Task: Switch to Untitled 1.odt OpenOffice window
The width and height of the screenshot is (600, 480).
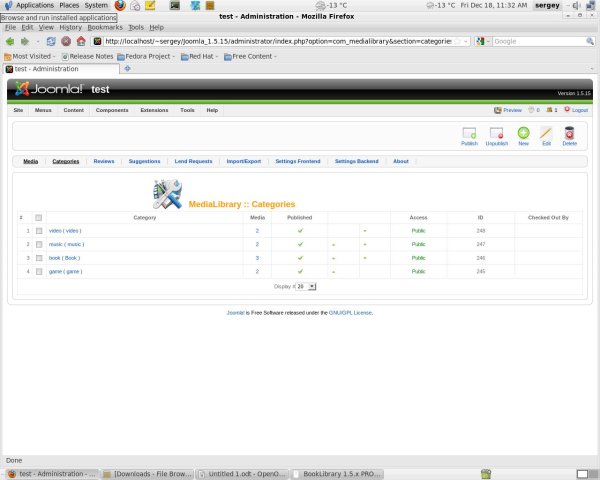Action: click(242, 474)
